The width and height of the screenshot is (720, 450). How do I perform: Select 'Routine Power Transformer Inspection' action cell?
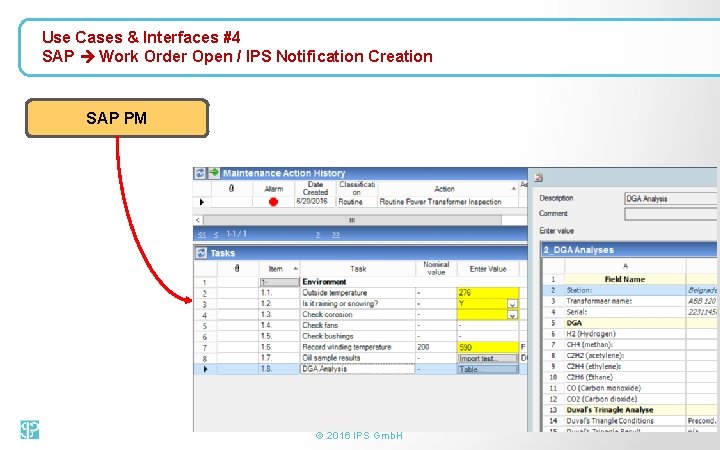(x=448, y=202)
